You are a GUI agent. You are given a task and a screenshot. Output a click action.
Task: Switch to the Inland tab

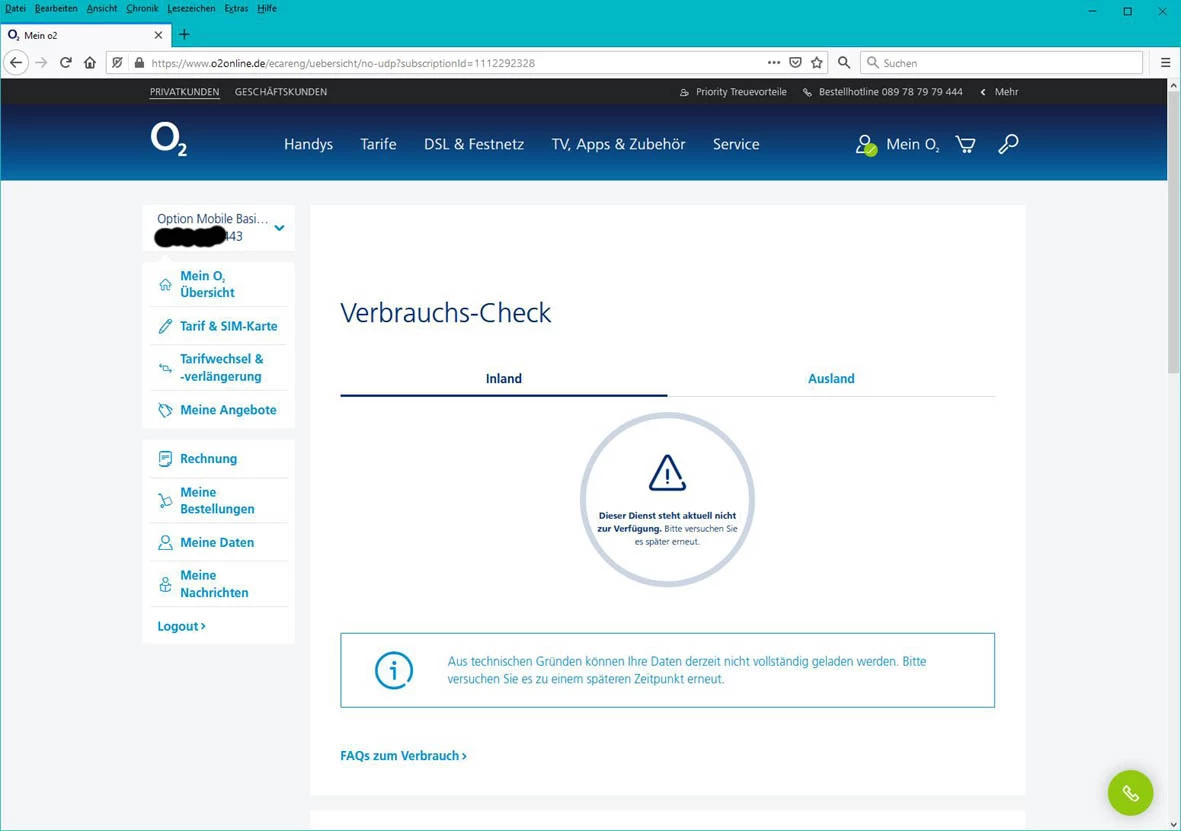[x=504, y=378]
